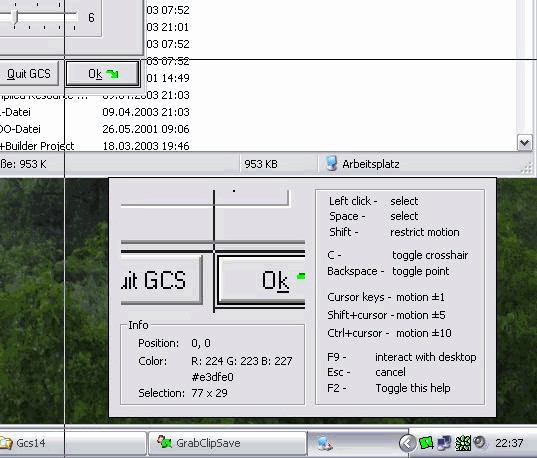This screenshot has width=537, height=458.
Task: Click the scrollbar down arrow in file list
Action: point(524,142)
